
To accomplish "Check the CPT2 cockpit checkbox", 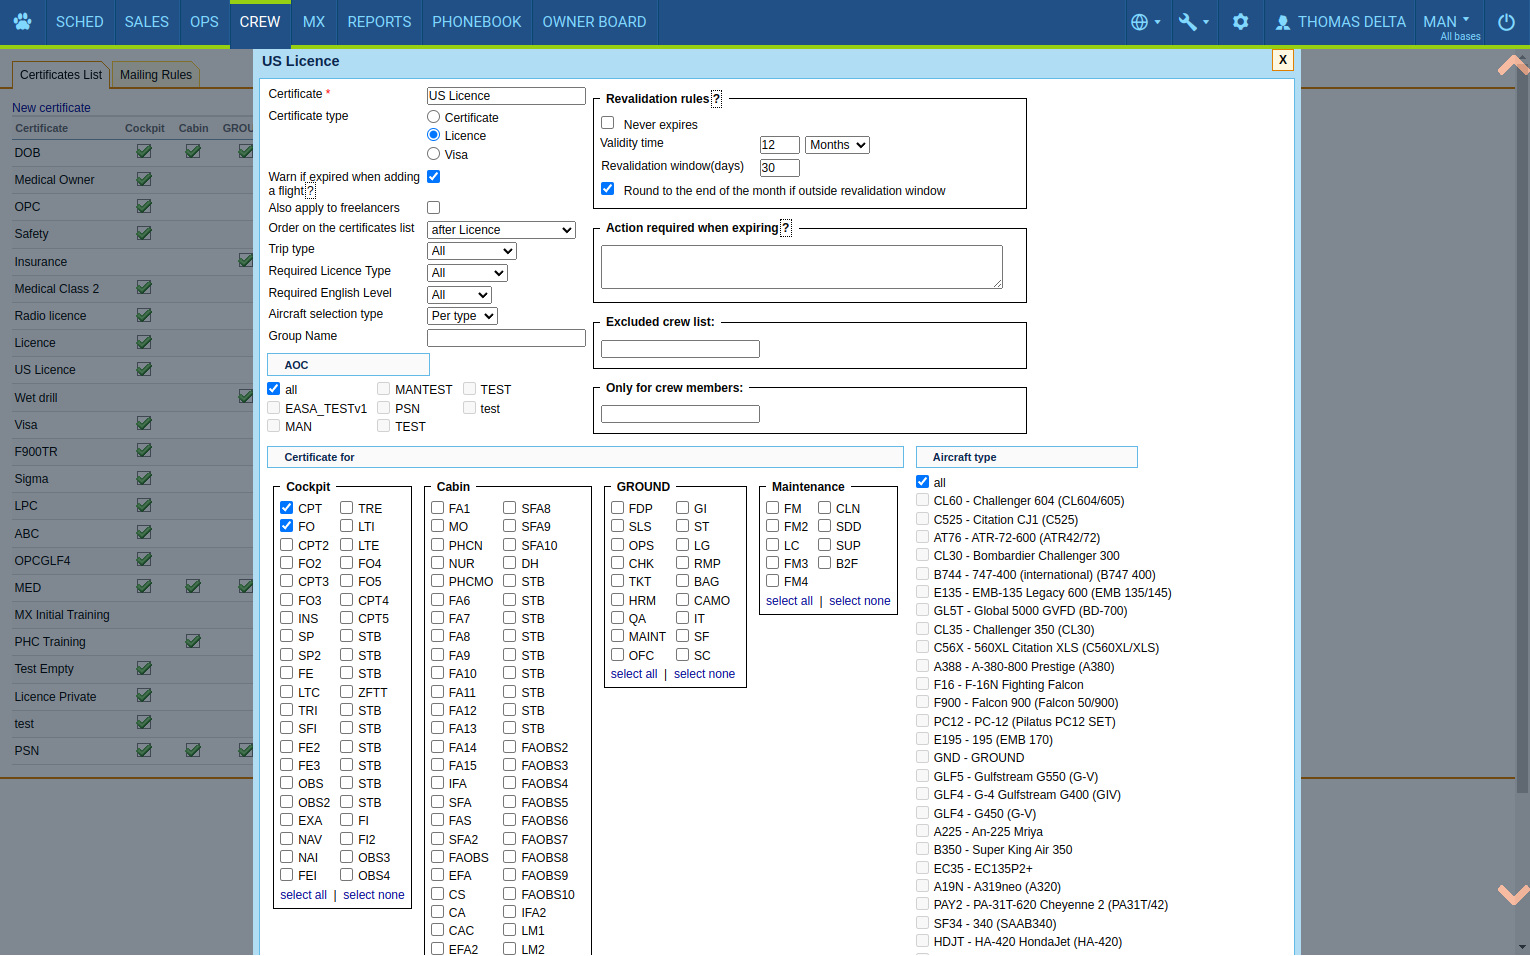I will coord(287,545).
